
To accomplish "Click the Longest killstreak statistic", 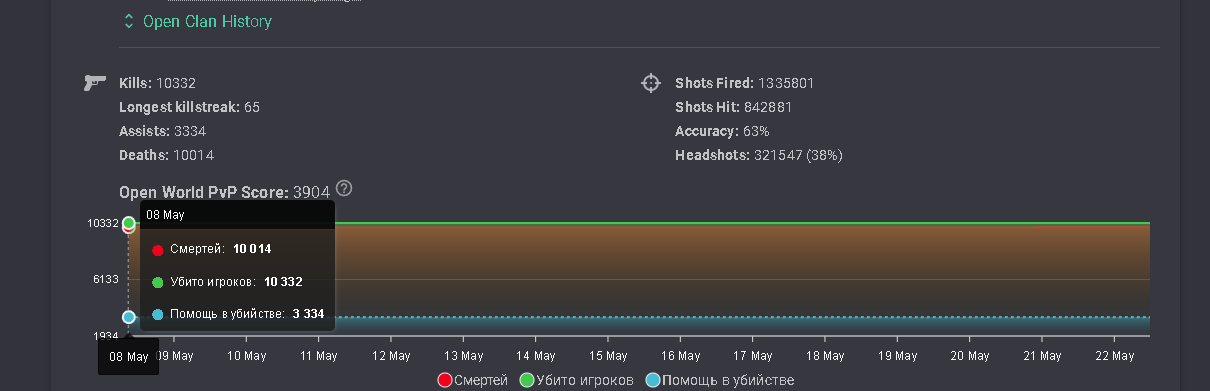I will (x=189, y=107).
